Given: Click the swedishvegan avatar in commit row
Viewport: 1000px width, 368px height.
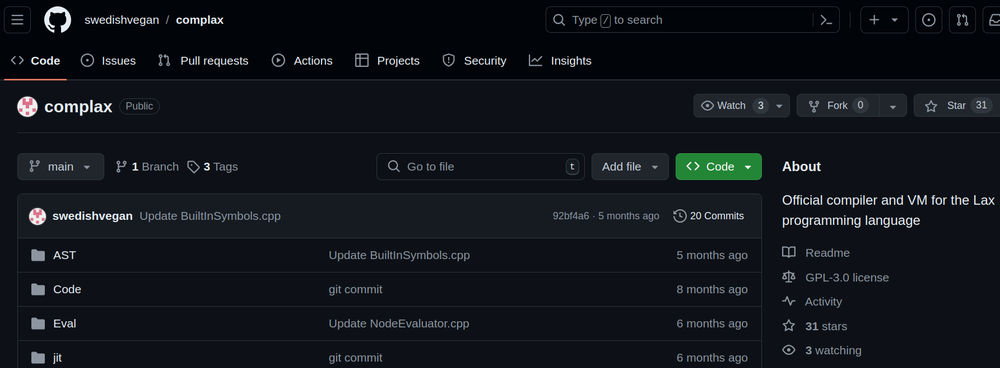Looking at the screenshot, I should click(x=38, y=216).
